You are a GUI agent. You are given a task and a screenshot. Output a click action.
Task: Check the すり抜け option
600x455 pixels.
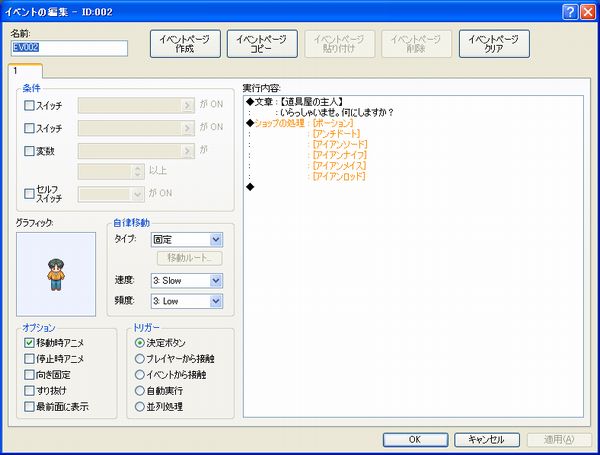tap(29, 391)
